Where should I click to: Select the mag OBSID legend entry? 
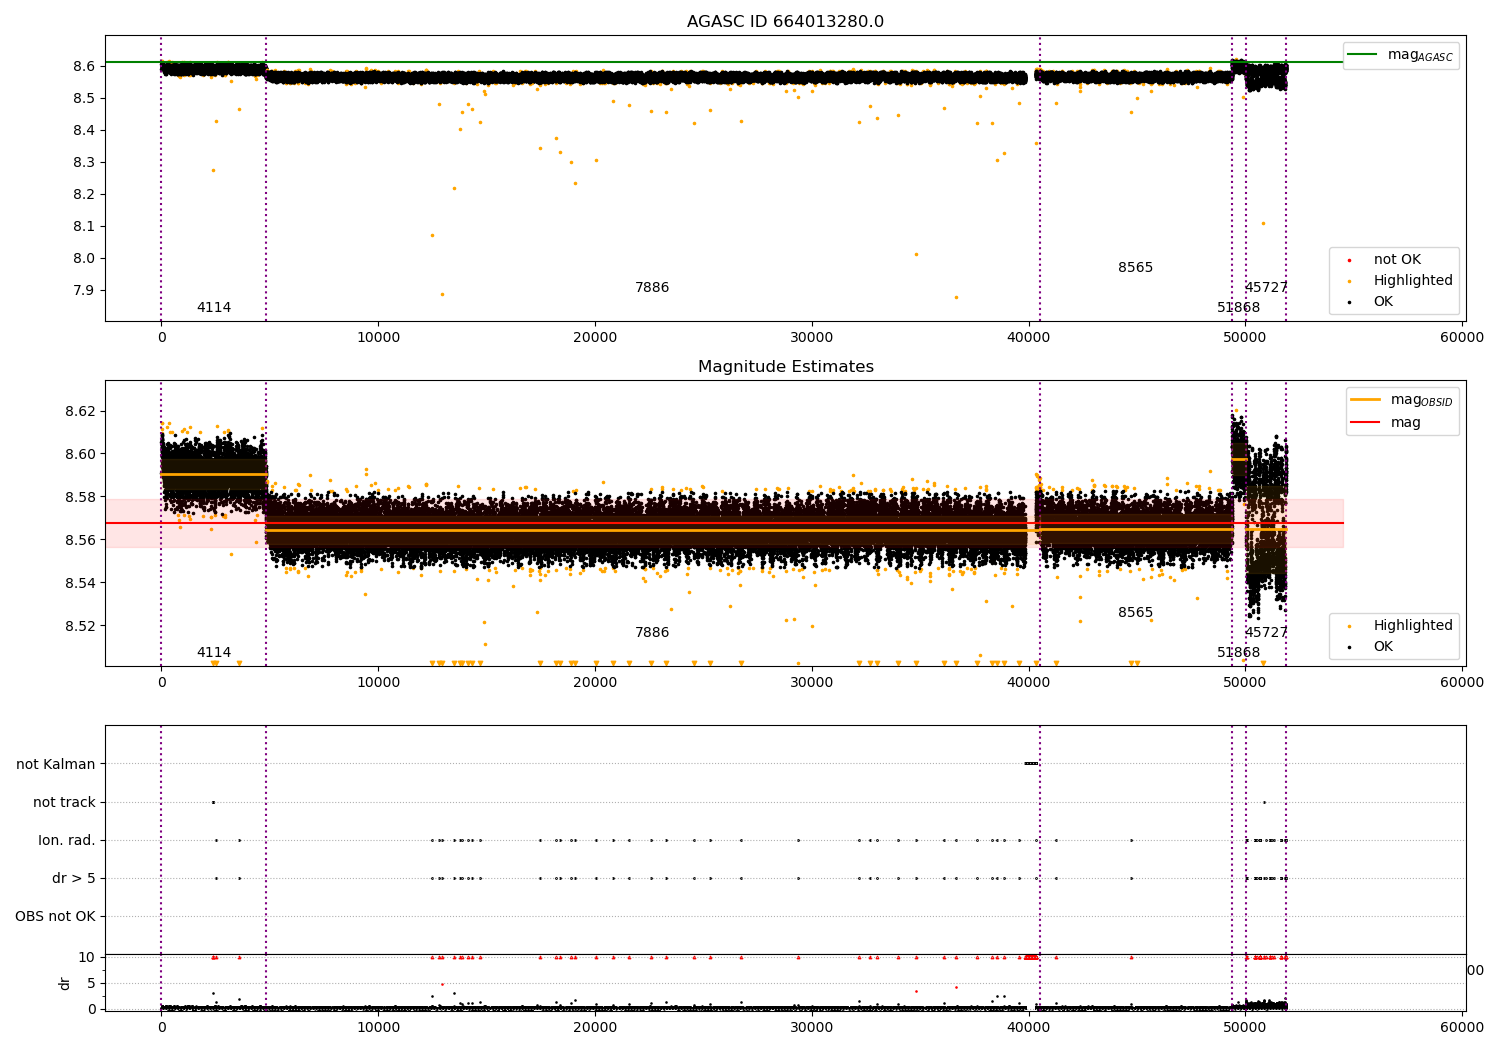pos(1401,400)
